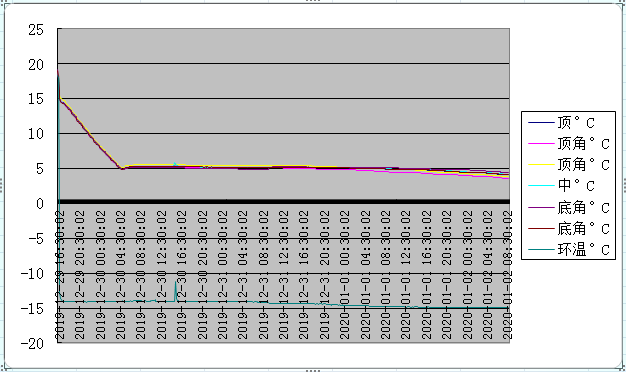626x372 pixels.
Task: Click the chart's left-middle resize handle
Action: 2,186
